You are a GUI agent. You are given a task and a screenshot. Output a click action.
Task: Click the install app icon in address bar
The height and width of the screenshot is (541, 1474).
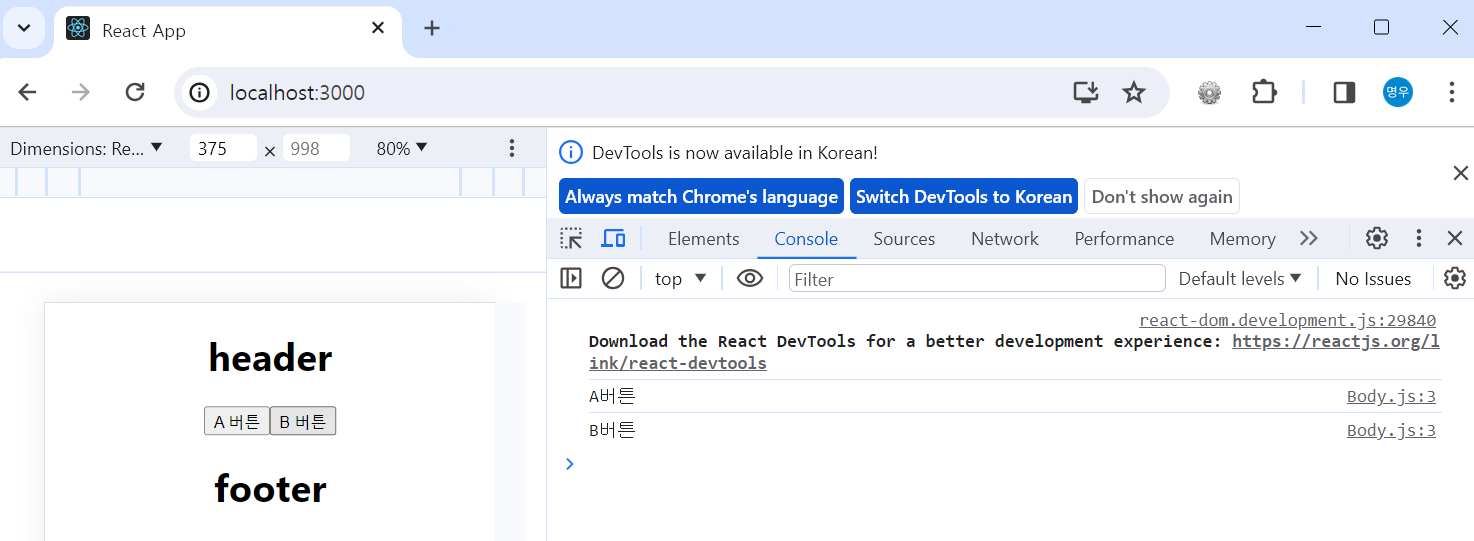1085,93
